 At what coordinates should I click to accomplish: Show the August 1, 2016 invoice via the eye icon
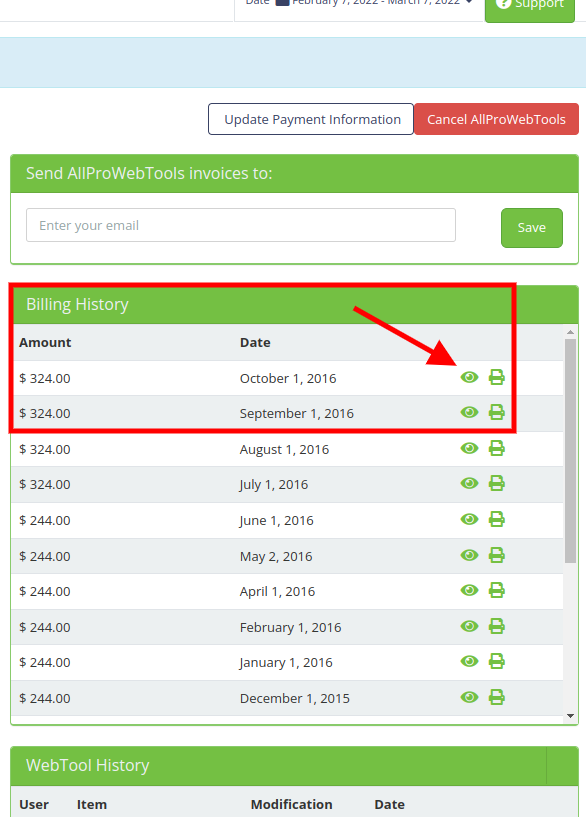pyautogui.click(x=469, y=448)
